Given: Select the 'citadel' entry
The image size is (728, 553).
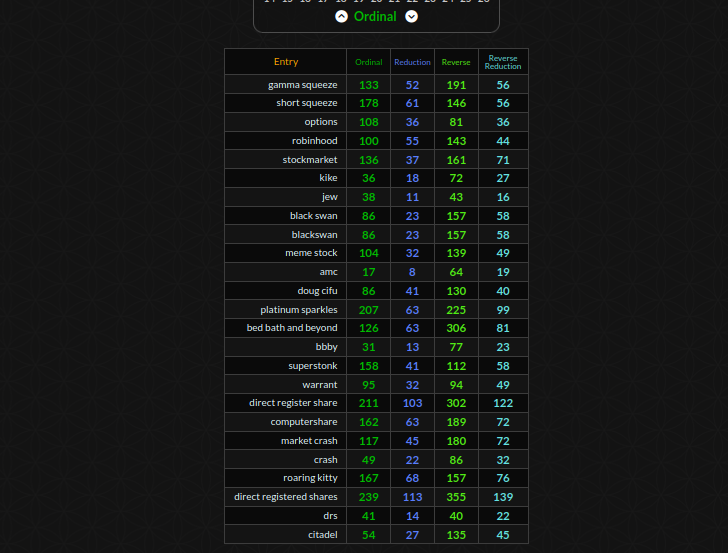Looking at the screenshot, I should (323, 535).
